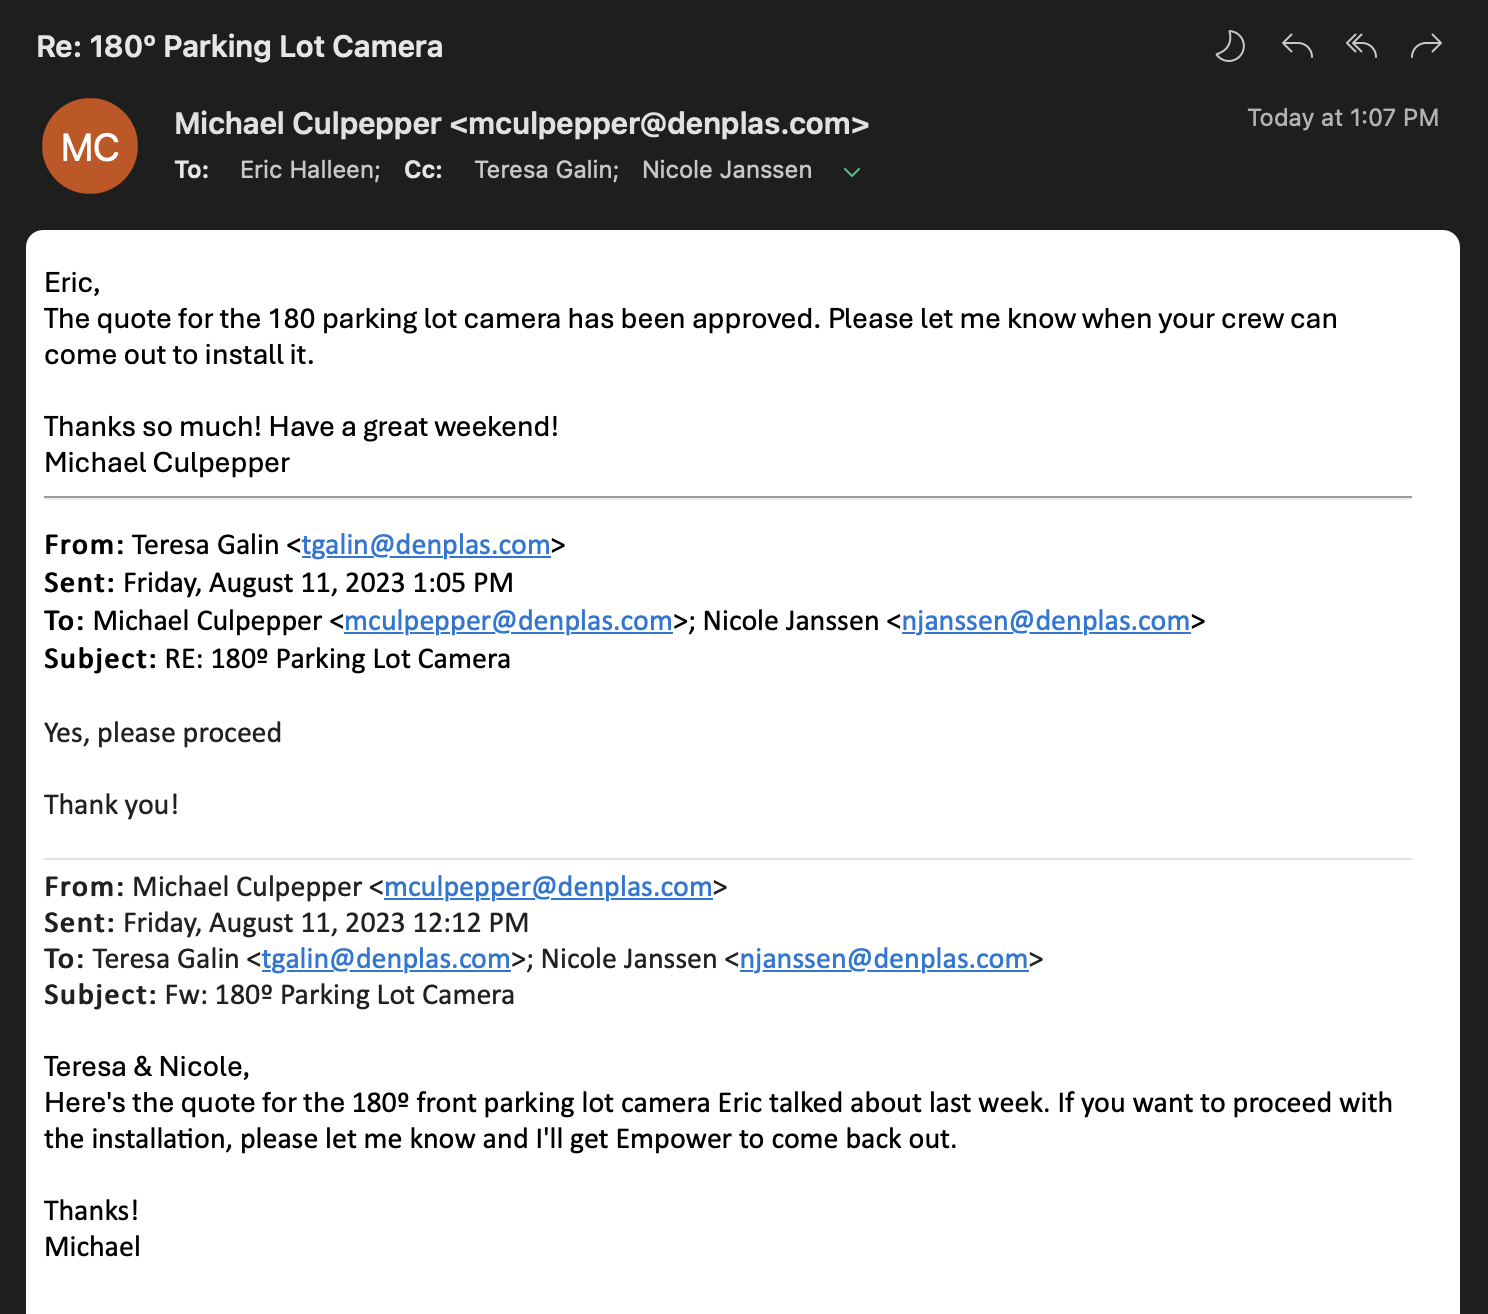Open njanssen@denplas.com link in Teresa's To line
Image resolution: width=1488 pixels, height=1314 pixels.
pos(1046,621)
